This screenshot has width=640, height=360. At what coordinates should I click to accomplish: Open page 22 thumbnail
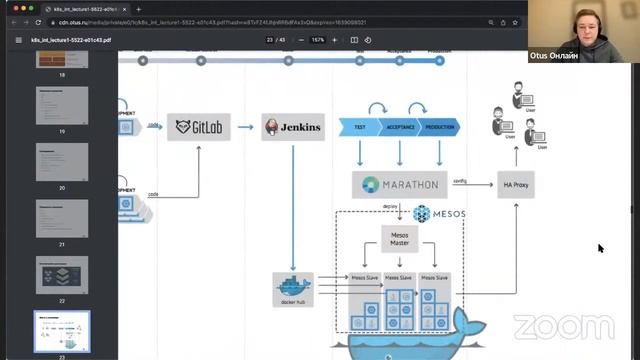pos(62,275)
